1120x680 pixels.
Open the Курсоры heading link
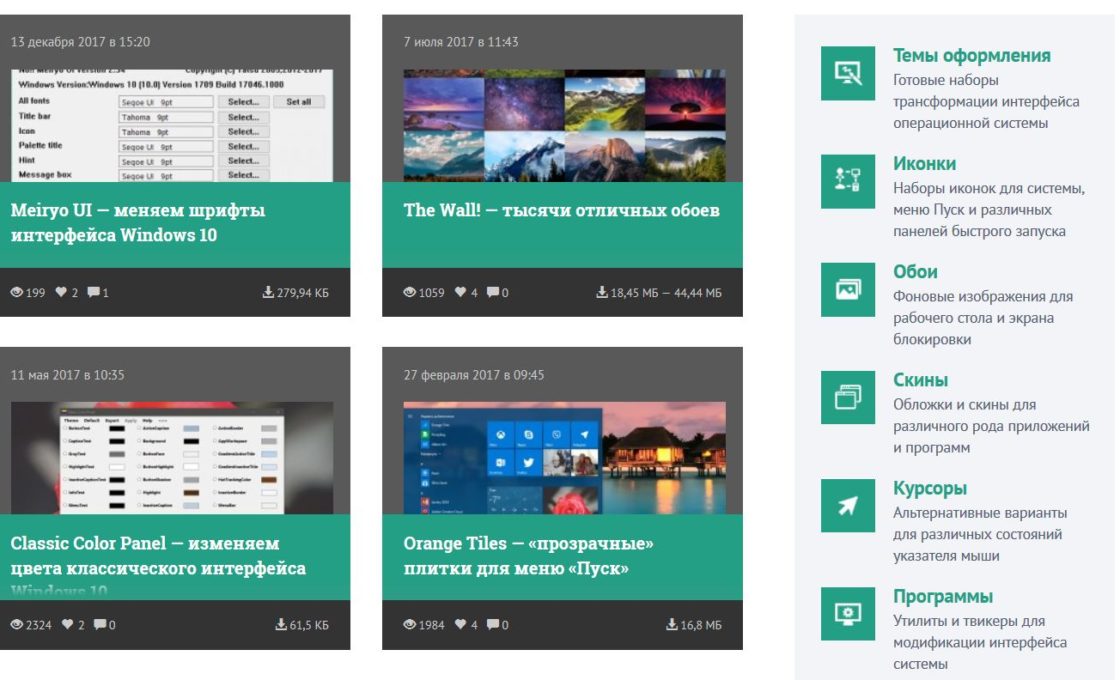[x=930, y=489]
